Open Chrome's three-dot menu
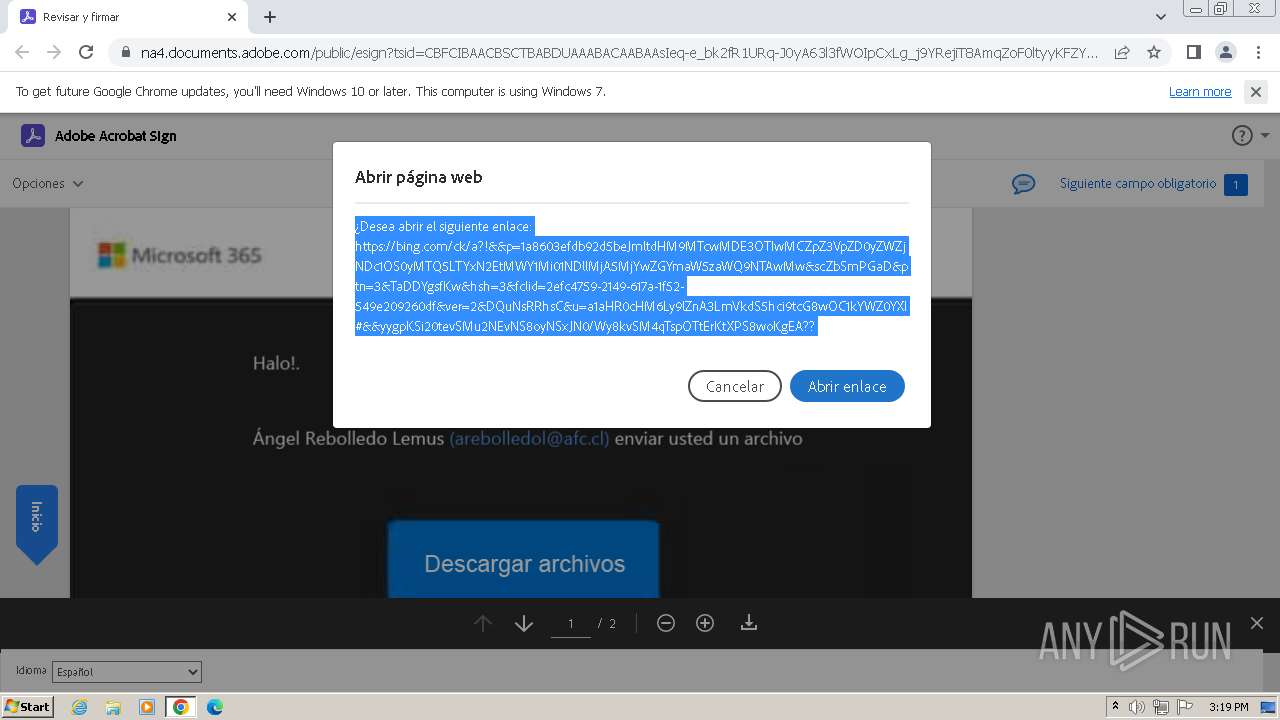 1257,52
